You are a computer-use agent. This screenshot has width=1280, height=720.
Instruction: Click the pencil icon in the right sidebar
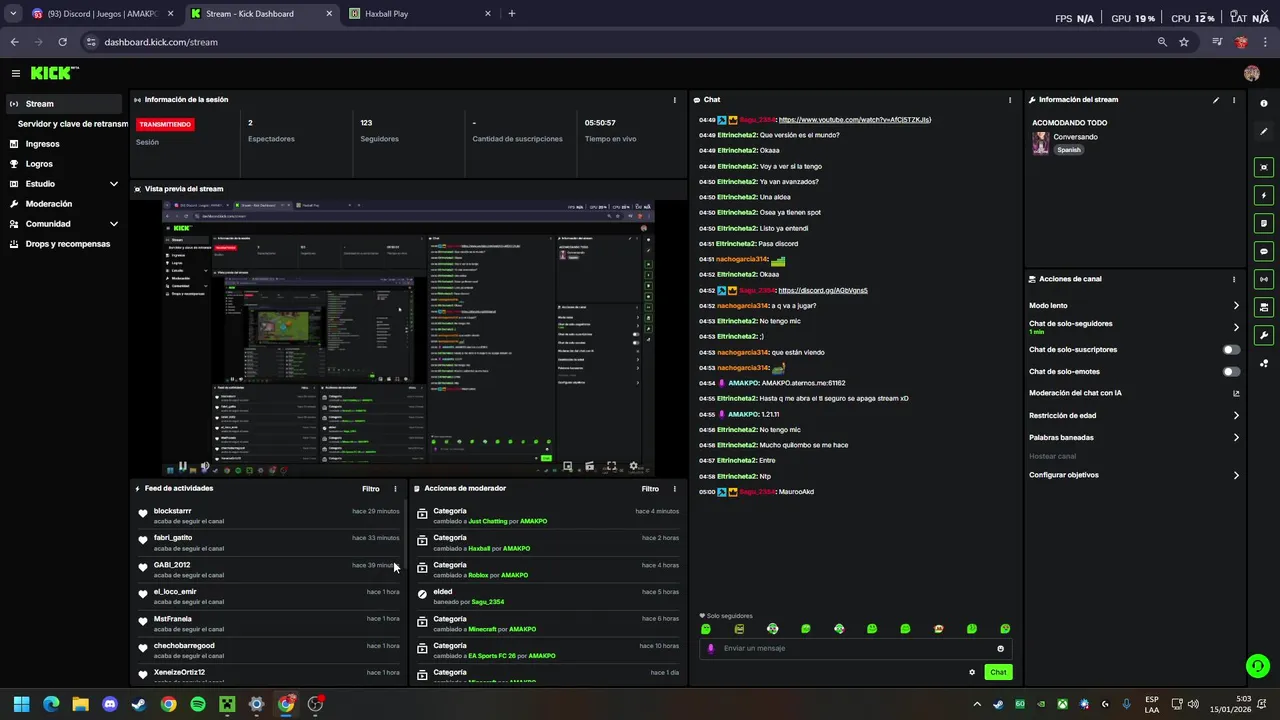coord(1264,131)
